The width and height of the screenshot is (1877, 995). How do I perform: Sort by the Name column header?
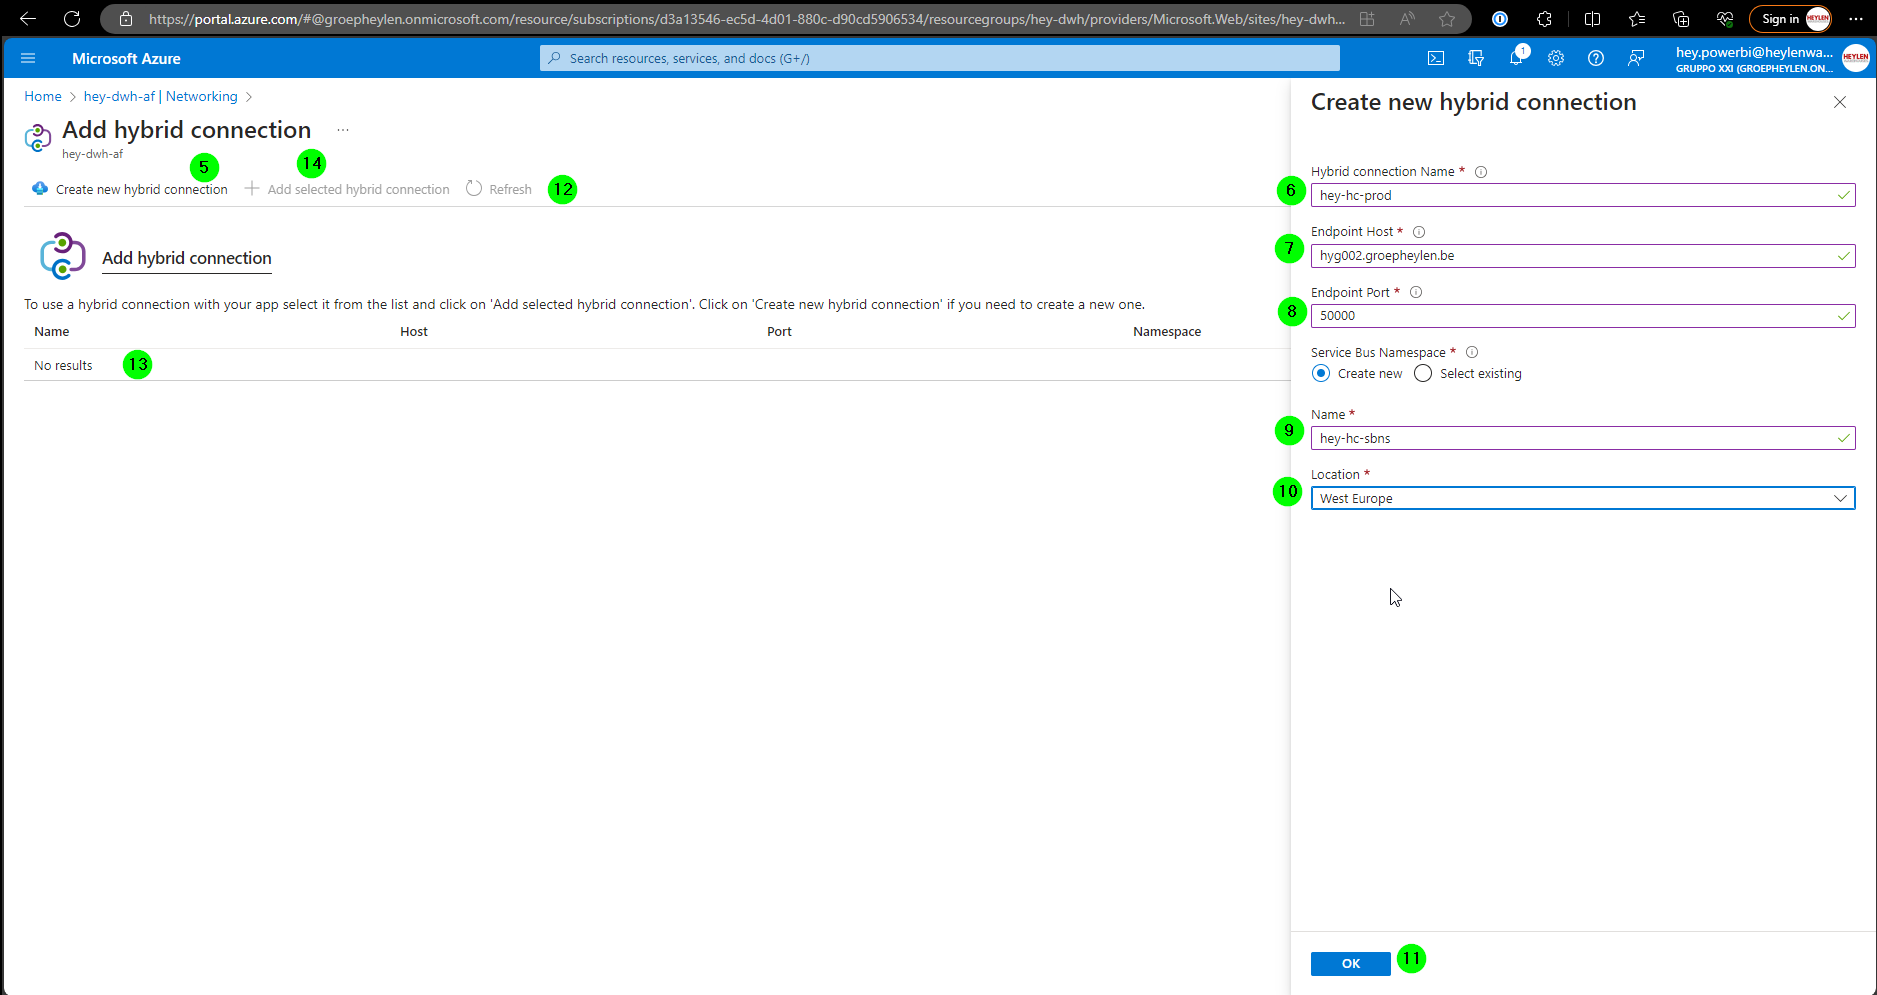pos(52,332)
